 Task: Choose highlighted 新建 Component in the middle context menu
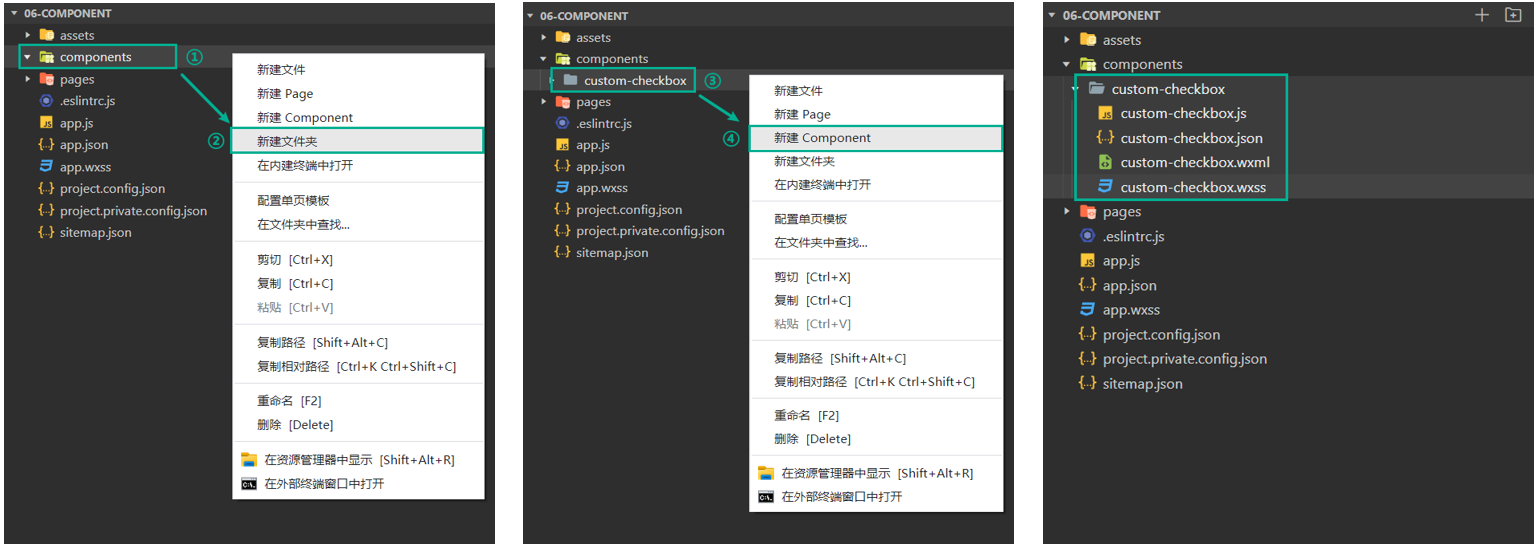pyautogui.click(x=822, y=138)
